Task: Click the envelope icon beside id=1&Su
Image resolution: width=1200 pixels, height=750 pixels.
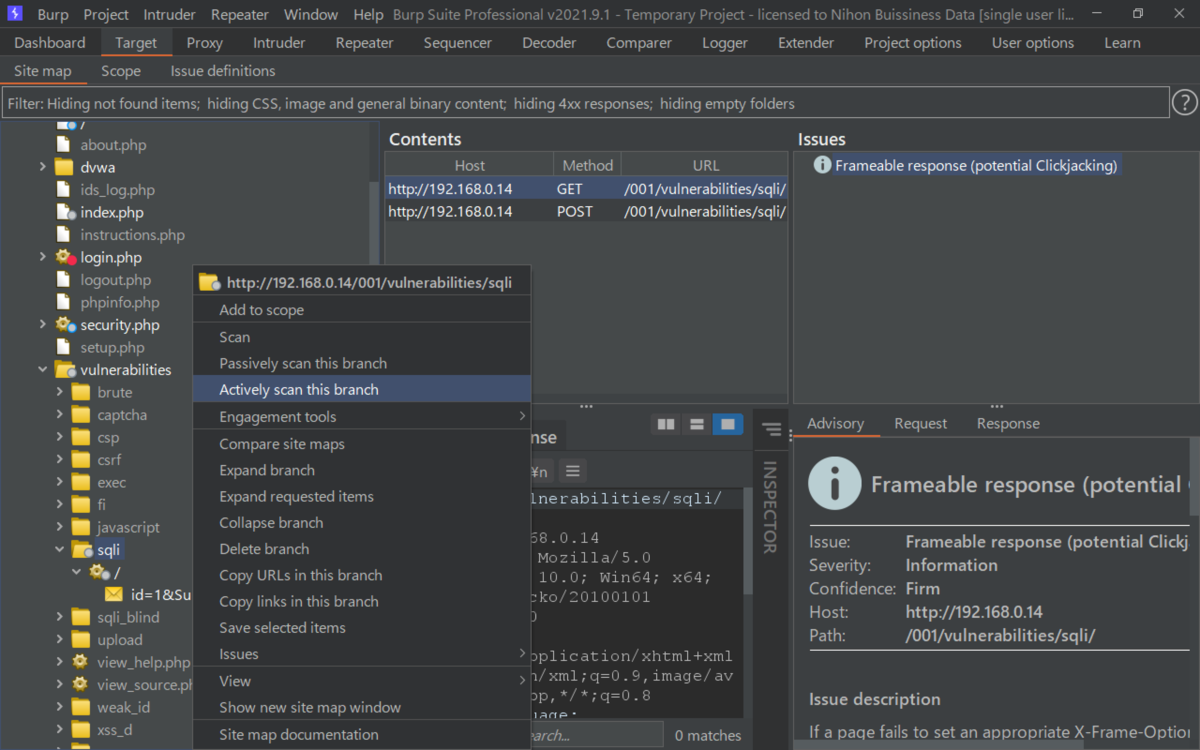Action: tap(115, 594)
